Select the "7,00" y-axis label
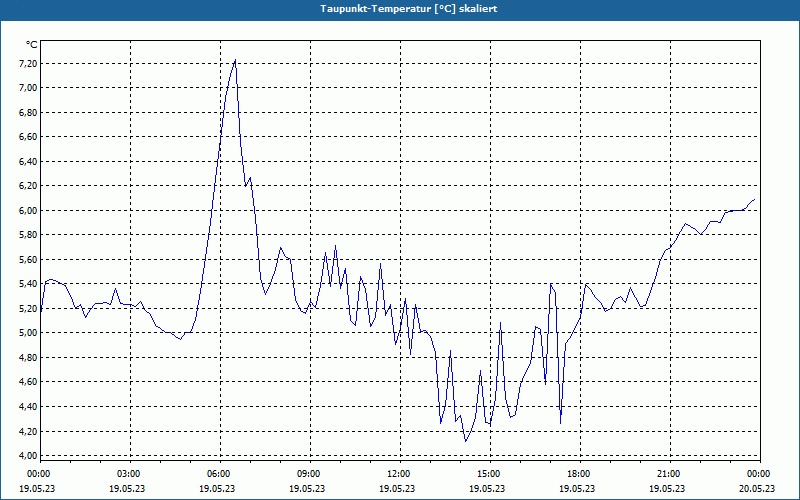 tap(28, 88)
